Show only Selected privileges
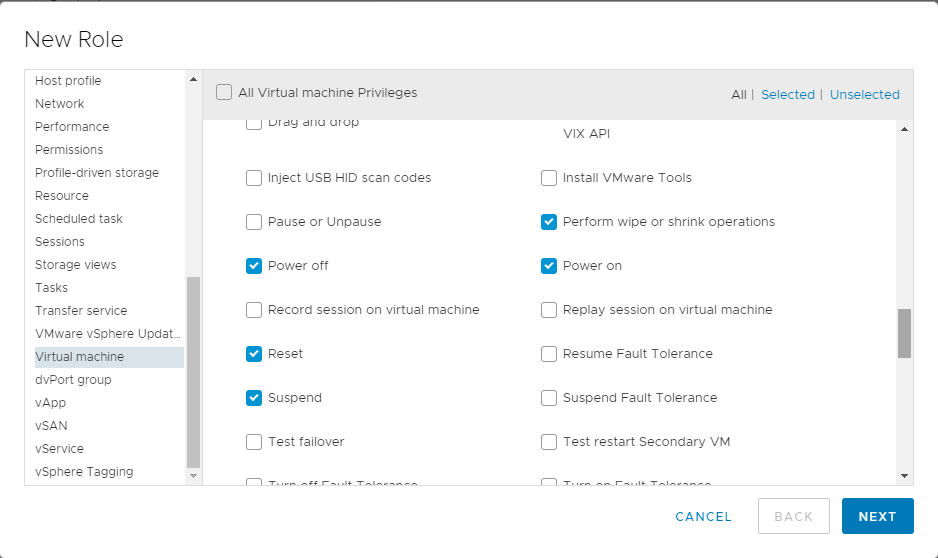This screenshot has width=938, height=558. pyautogui.click(x=787, y=95)
